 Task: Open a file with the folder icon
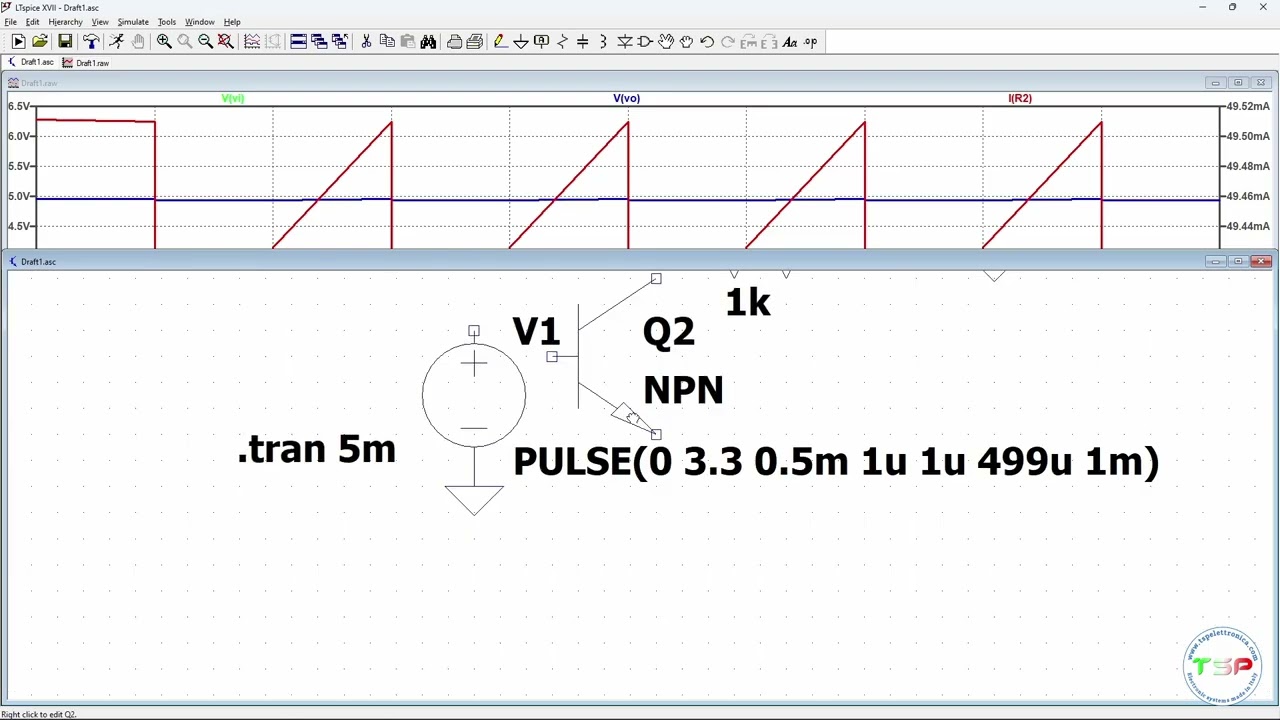coord(40,42)
